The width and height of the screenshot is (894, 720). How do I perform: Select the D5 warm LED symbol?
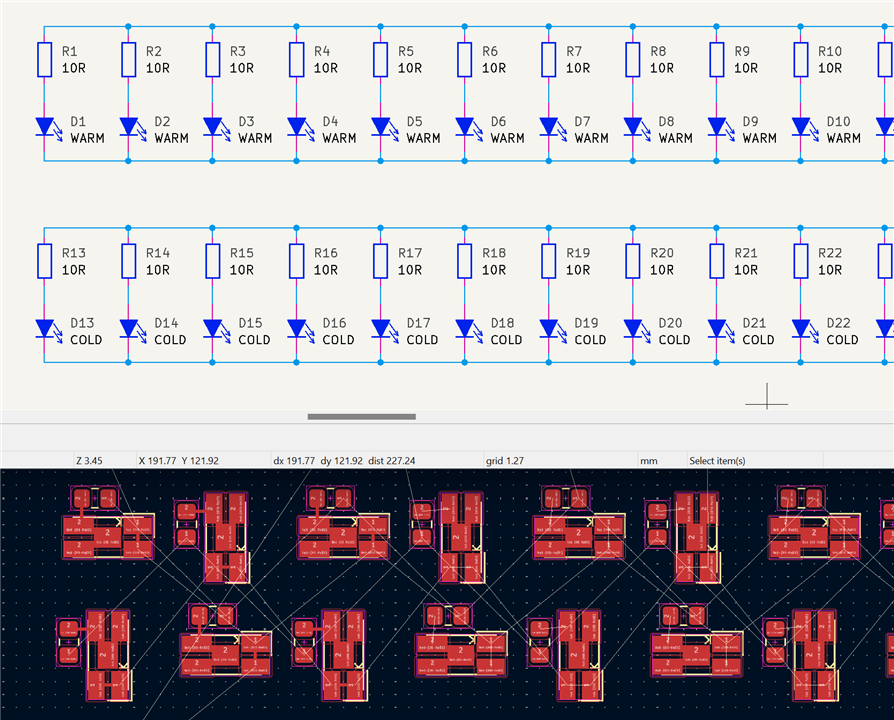383,128
